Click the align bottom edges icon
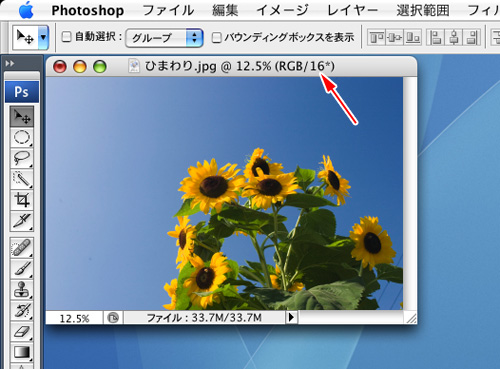500x369 pixels. coord(413,37)
